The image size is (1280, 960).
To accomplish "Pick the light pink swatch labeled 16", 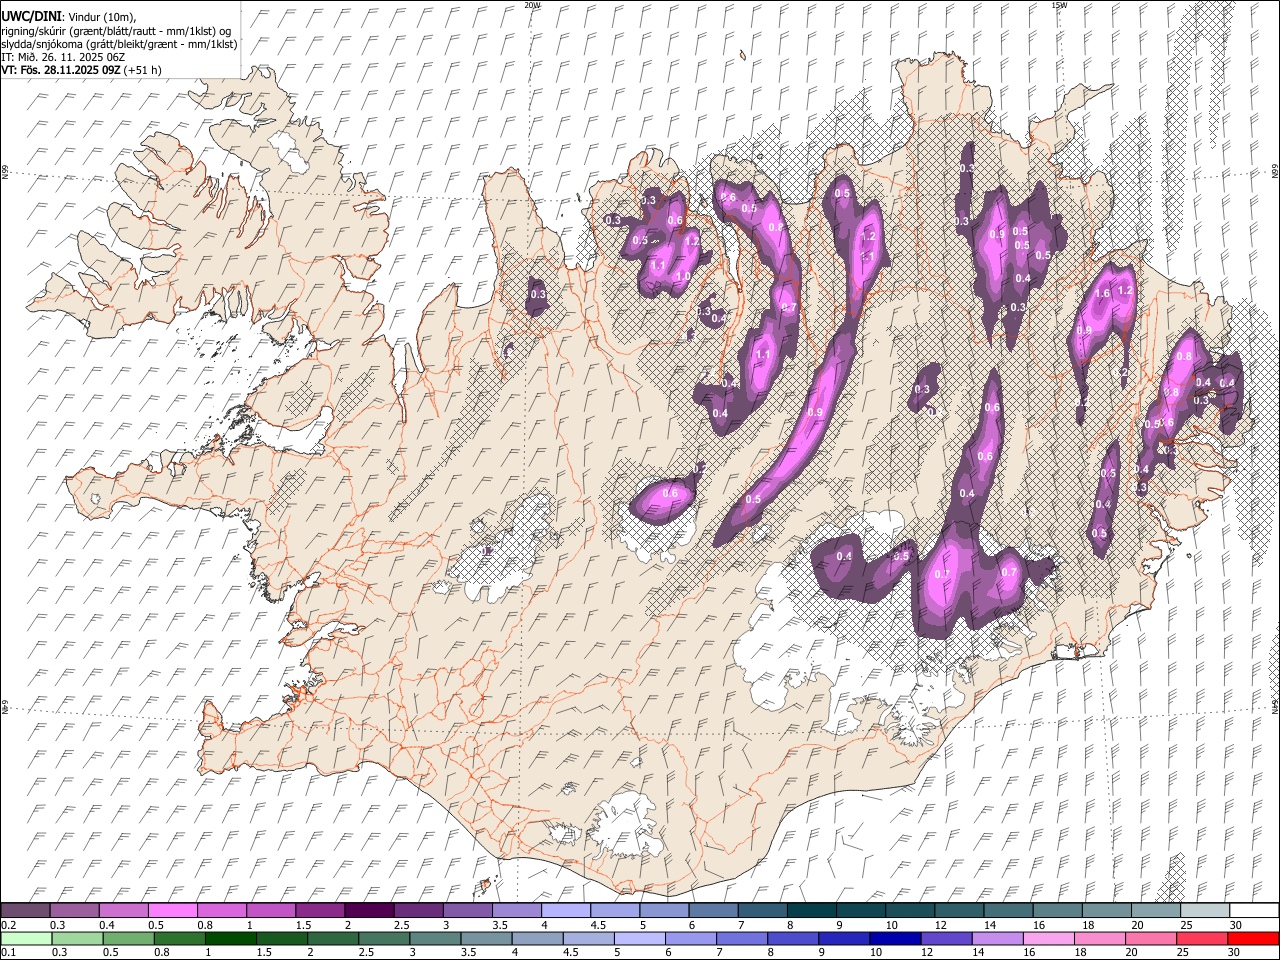I will pyautogui.click(x=1049, y=938).
